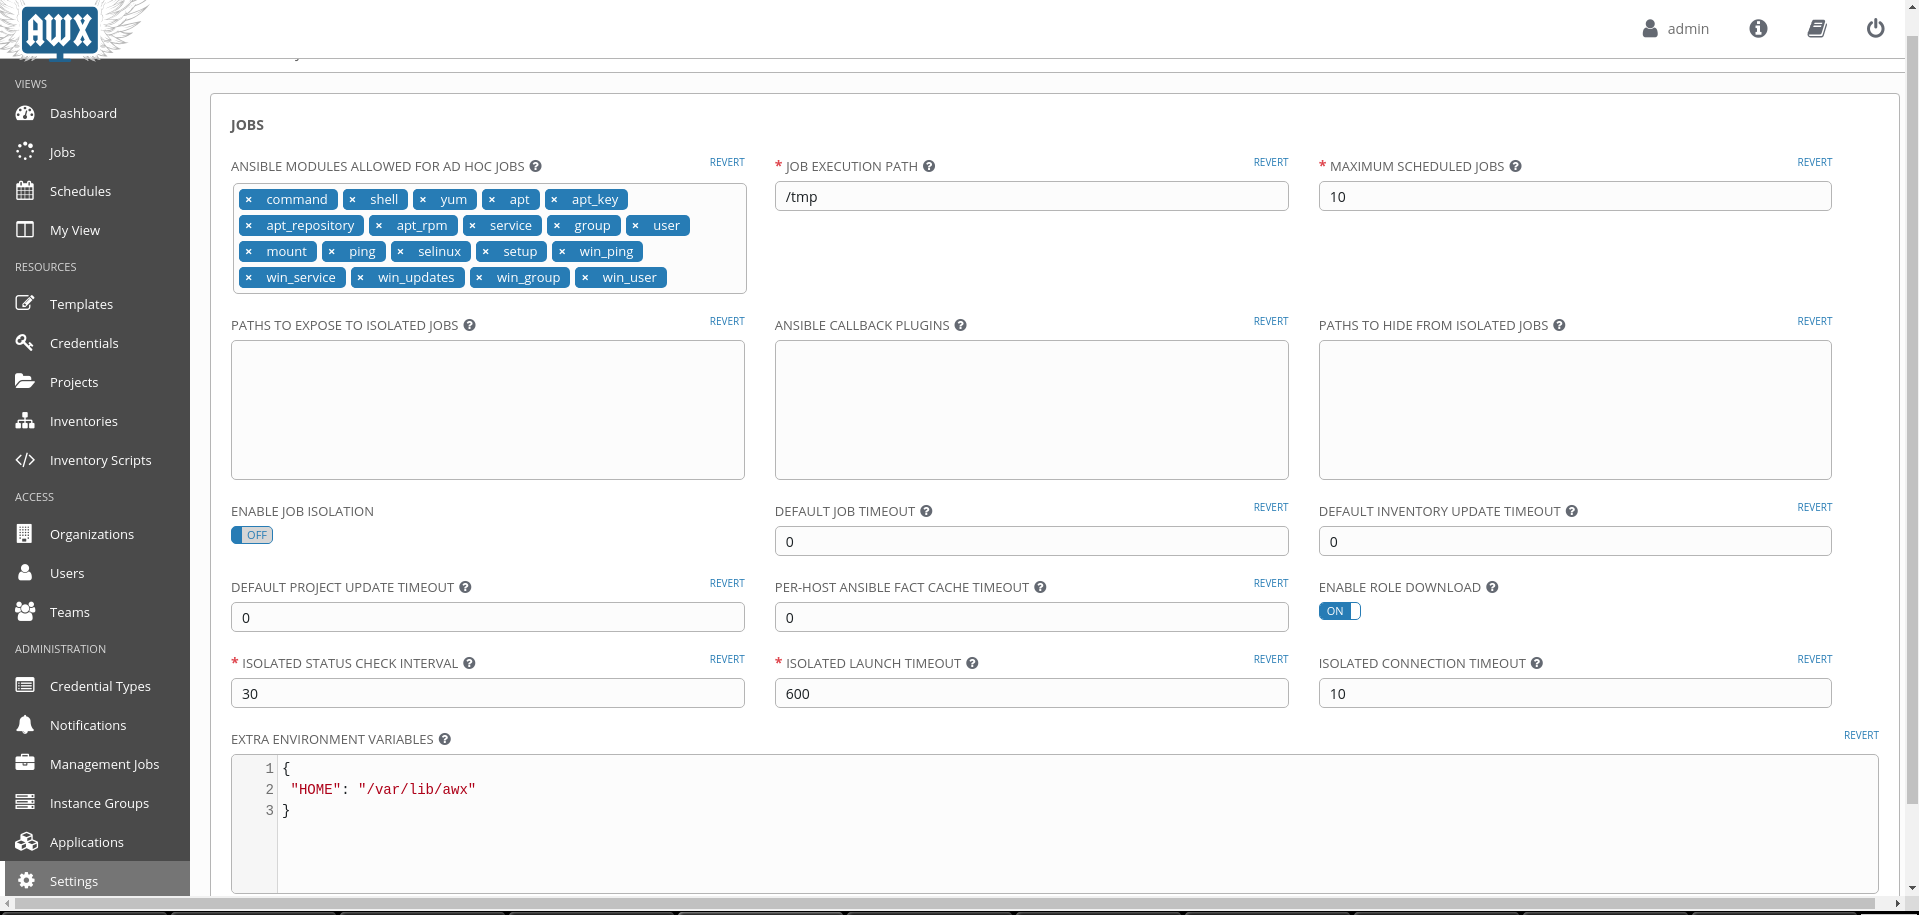Remove the command module tag
Image resolution: width=1919 pixels, height=915 pixels.
249,200
